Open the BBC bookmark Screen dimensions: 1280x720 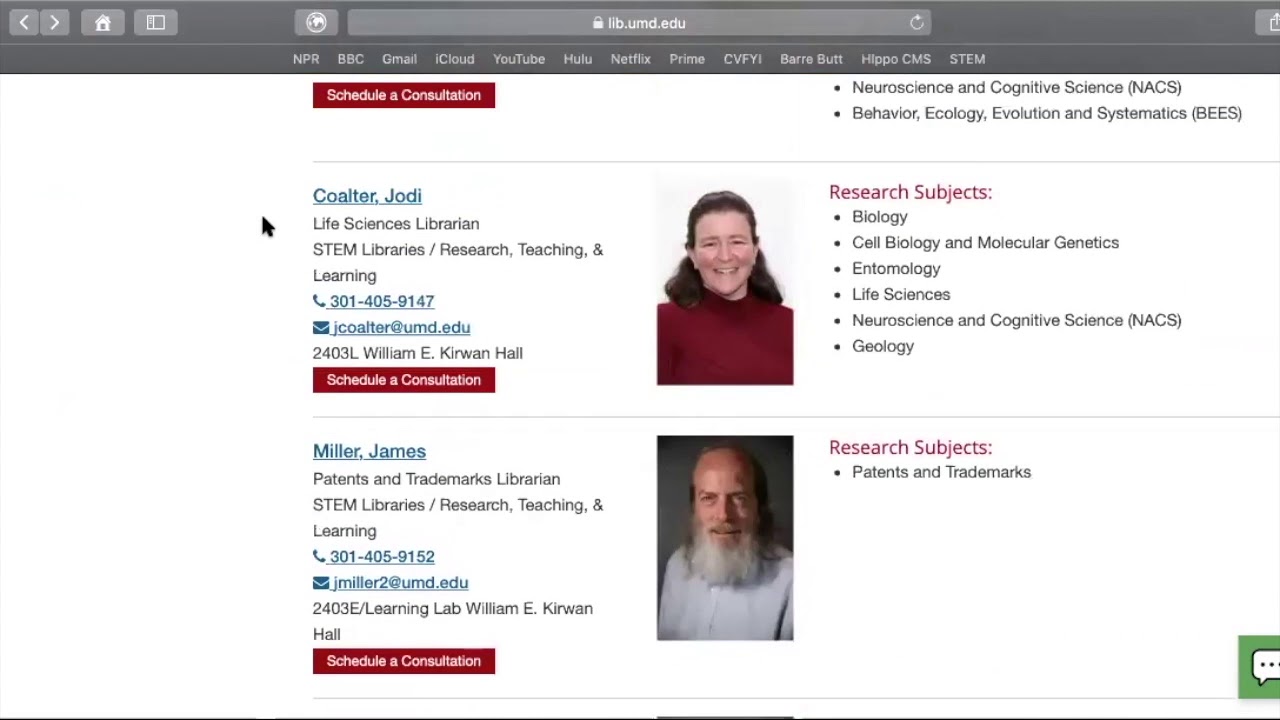351,59
